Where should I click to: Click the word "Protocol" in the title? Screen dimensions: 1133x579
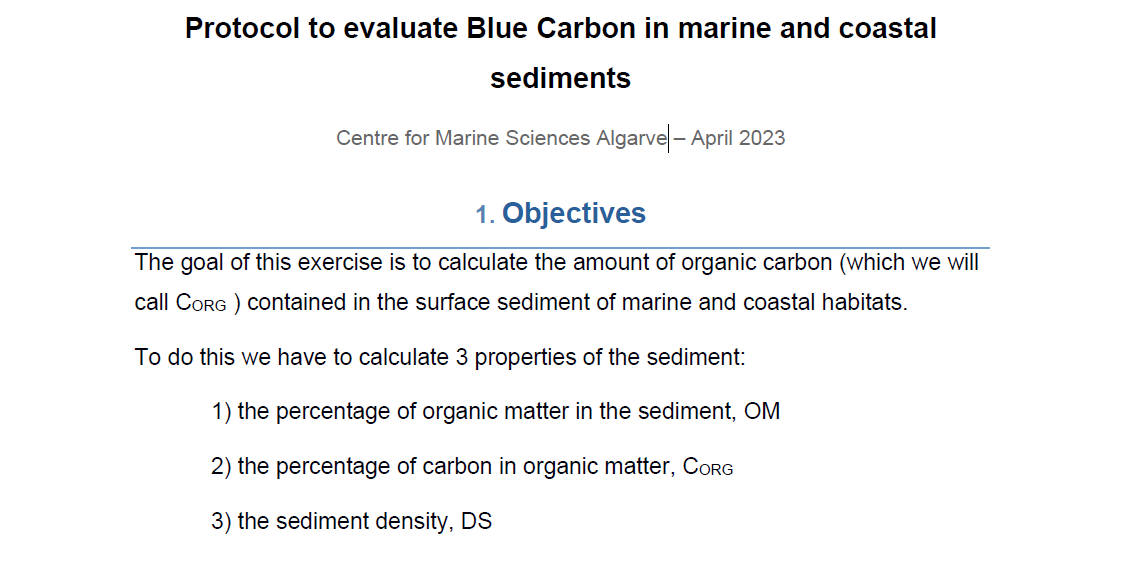point(243,28)
